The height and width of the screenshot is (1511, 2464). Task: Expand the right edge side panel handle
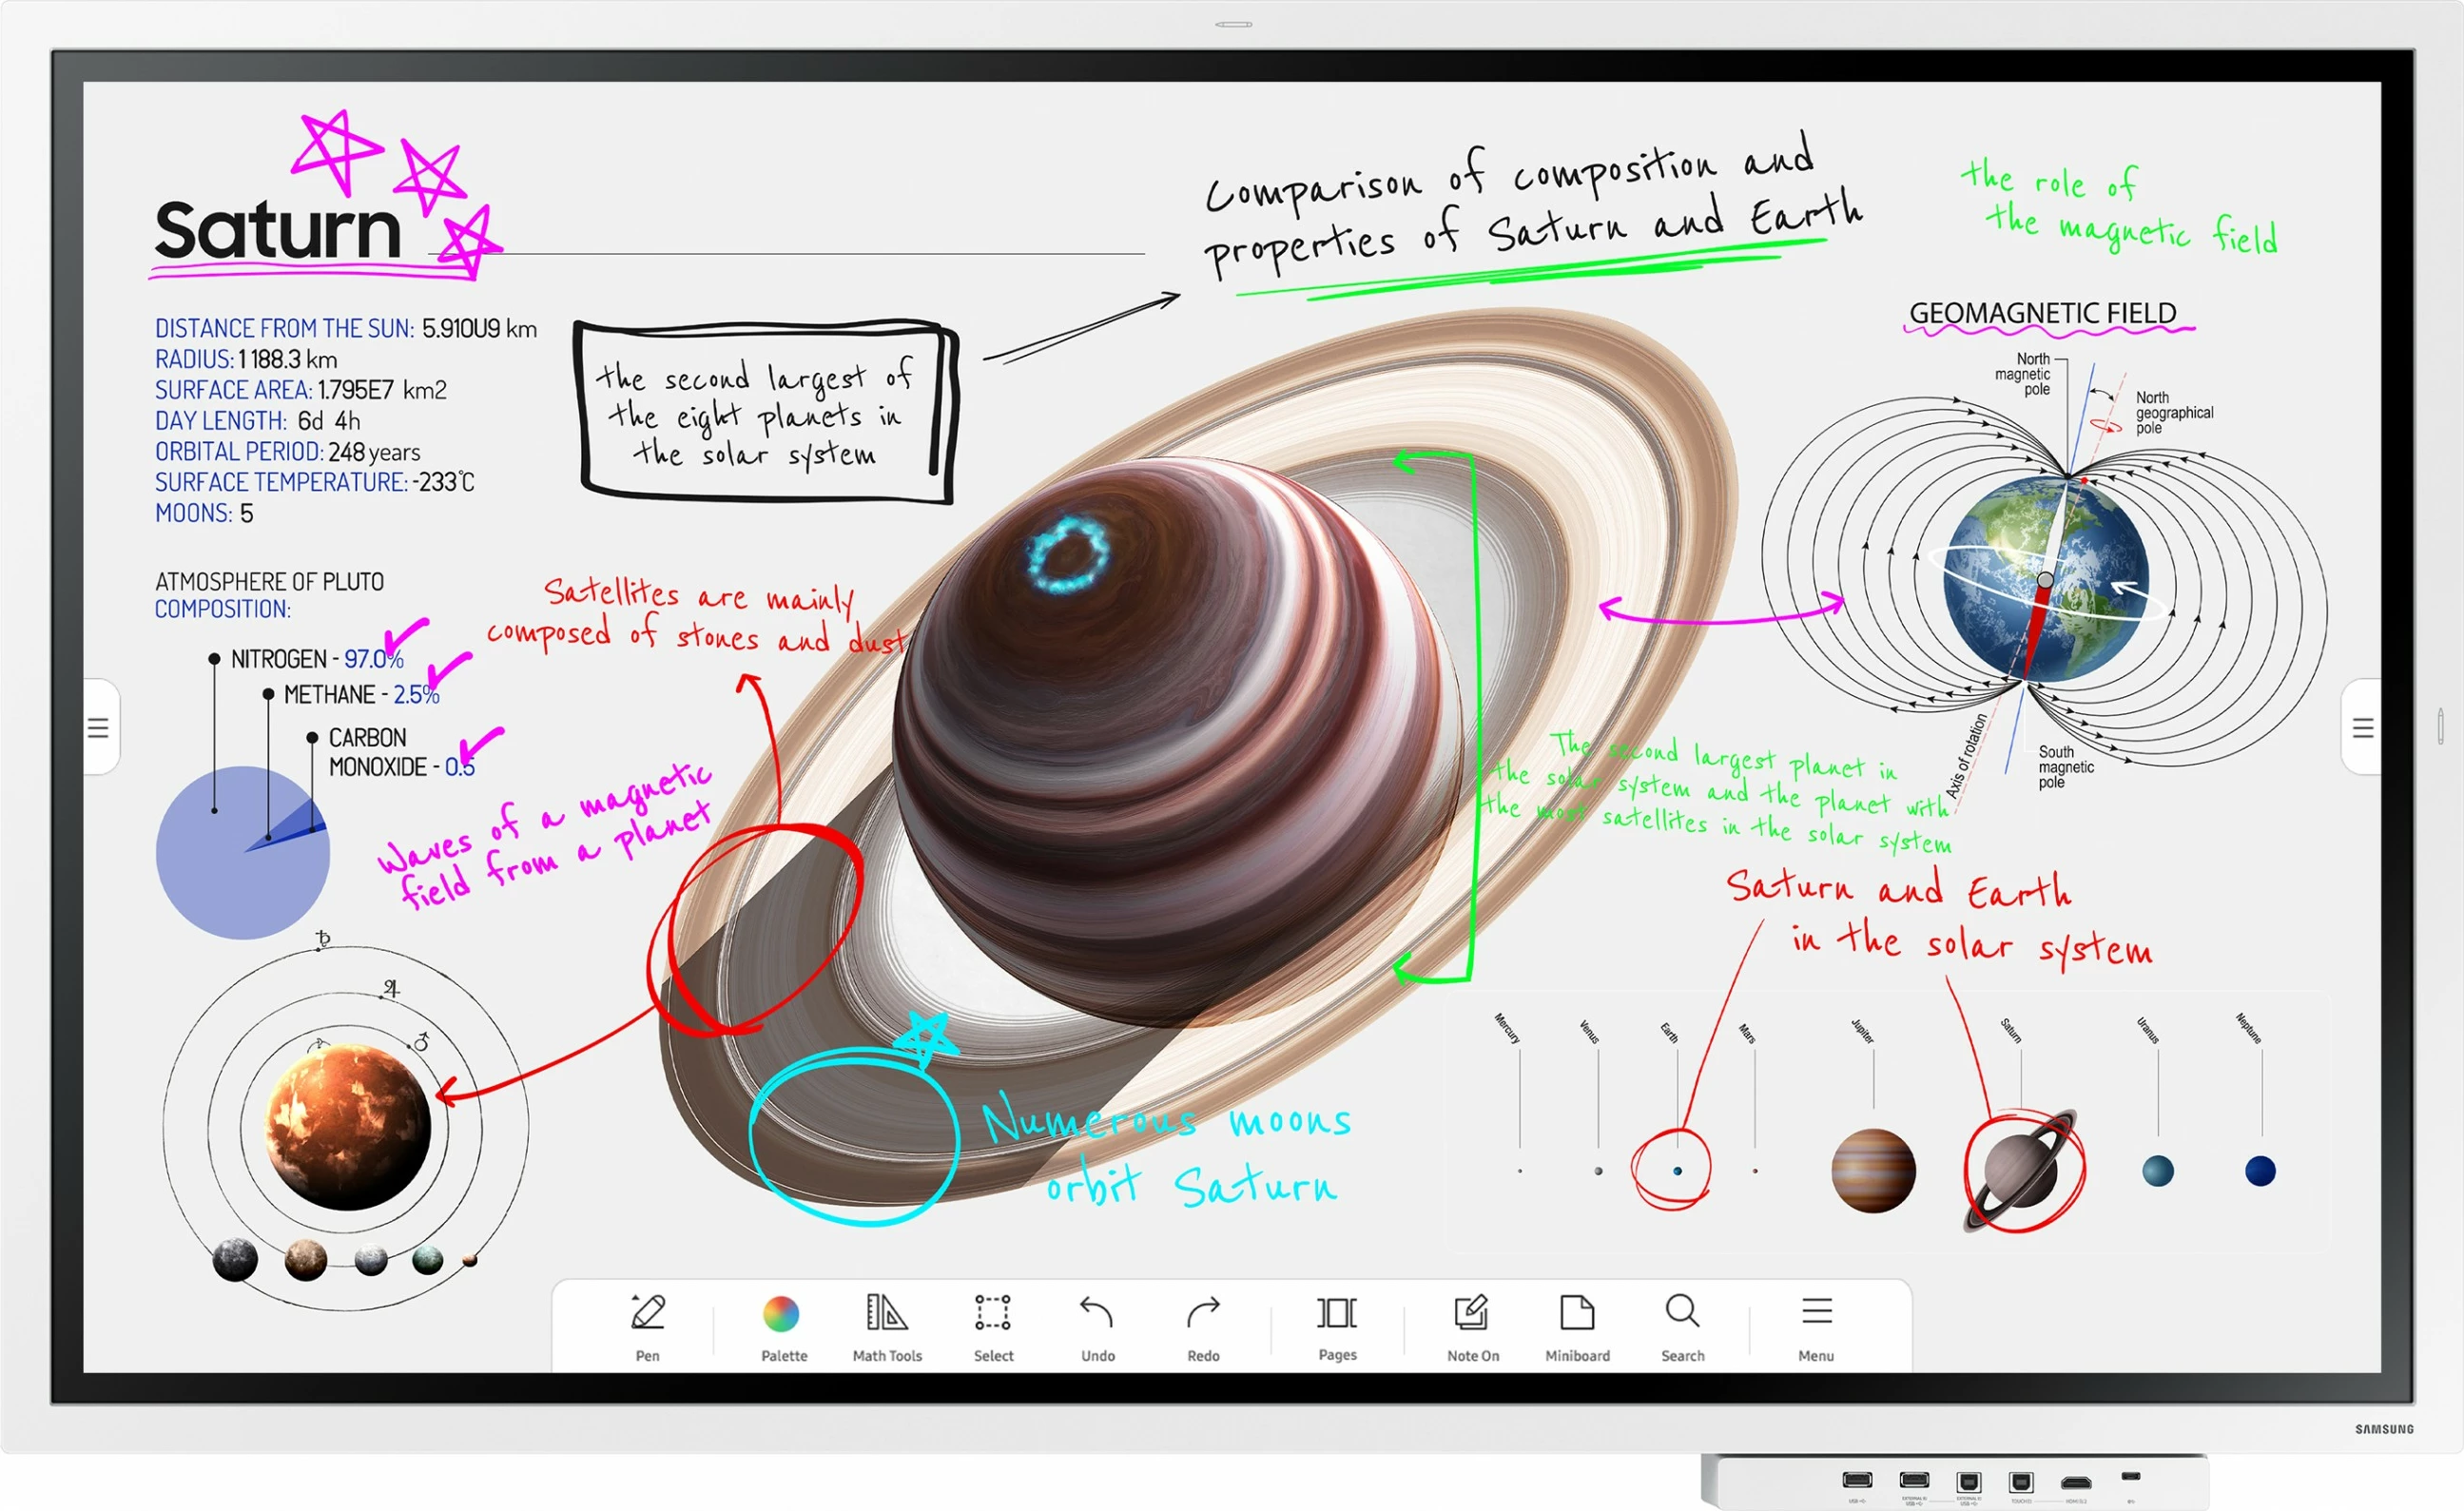point(2362,727)
